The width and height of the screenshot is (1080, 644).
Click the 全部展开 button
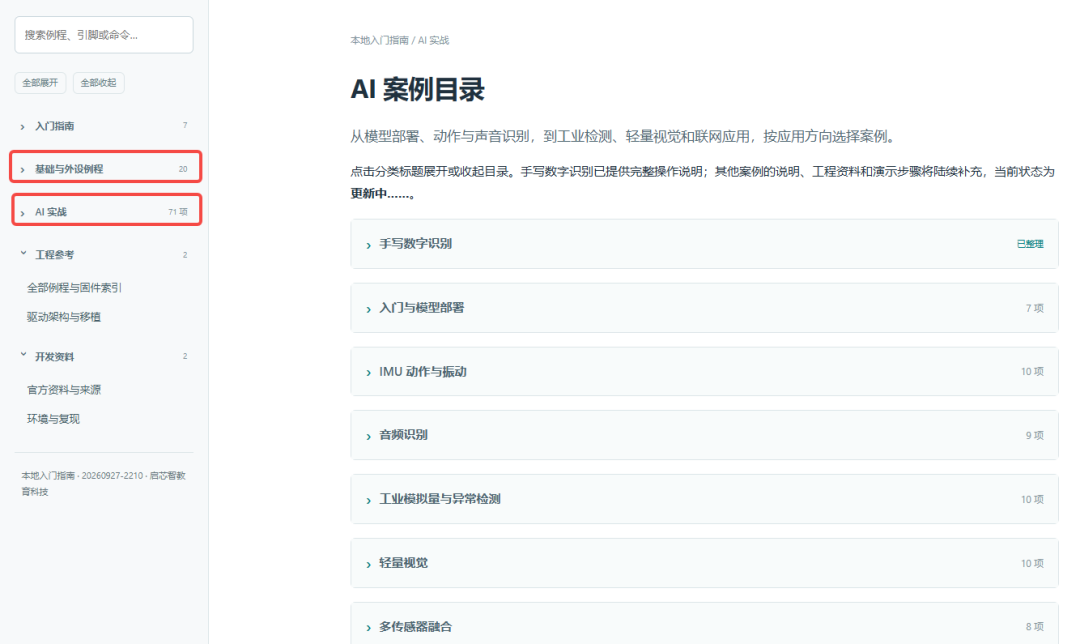[40, 83]
